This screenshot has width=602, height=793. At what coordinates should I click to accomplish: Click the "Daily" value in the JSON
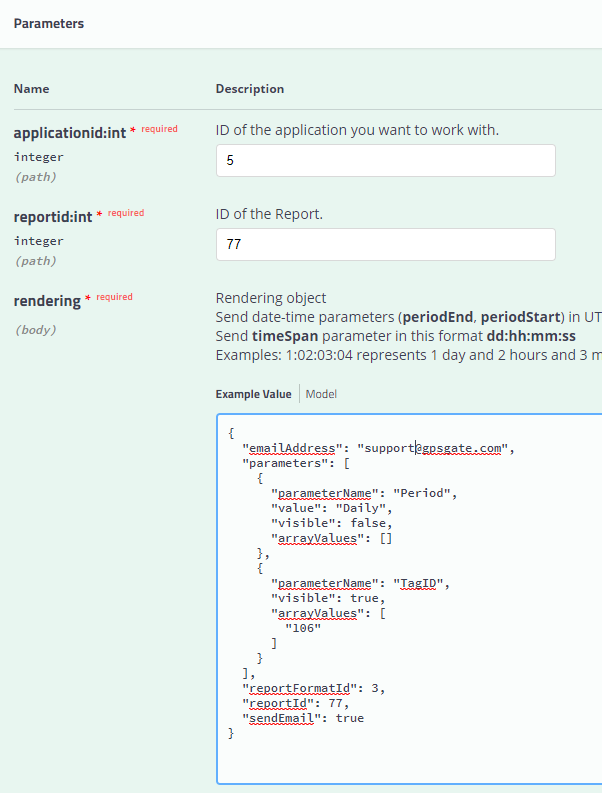(361, 508)
